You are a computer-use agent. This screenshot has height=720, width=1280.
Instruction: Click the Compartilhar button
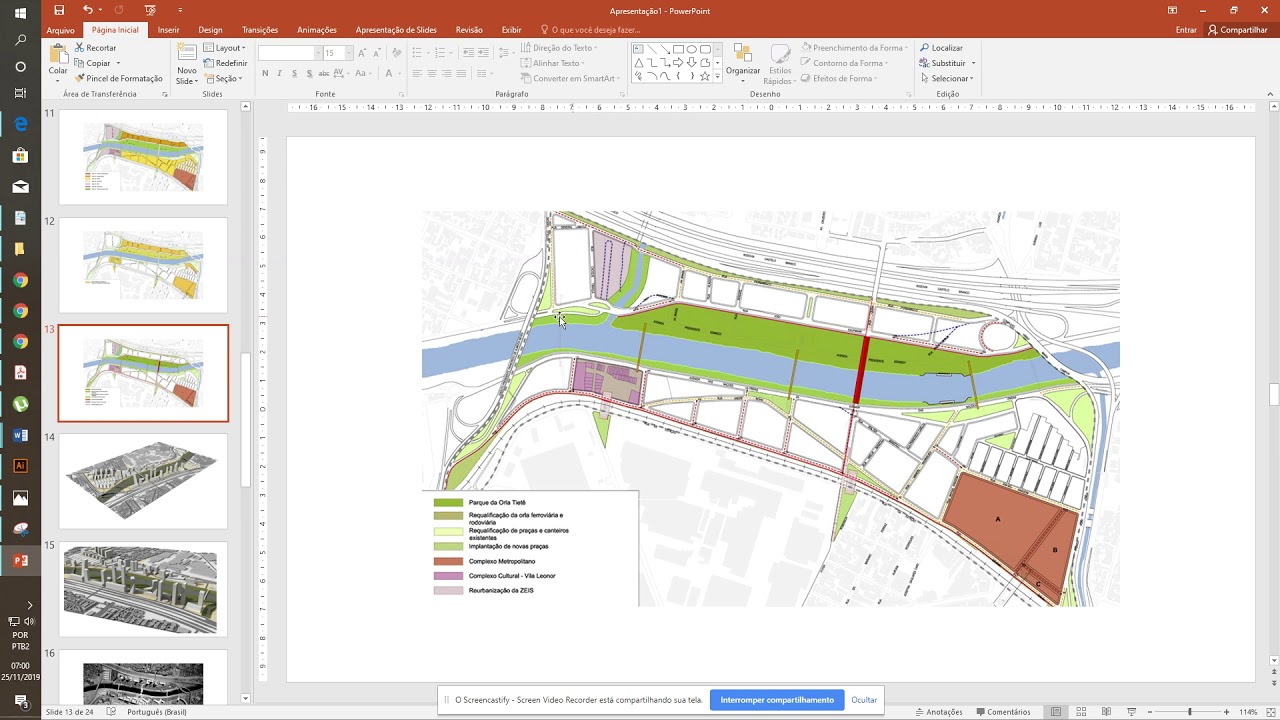(1238, 30)
